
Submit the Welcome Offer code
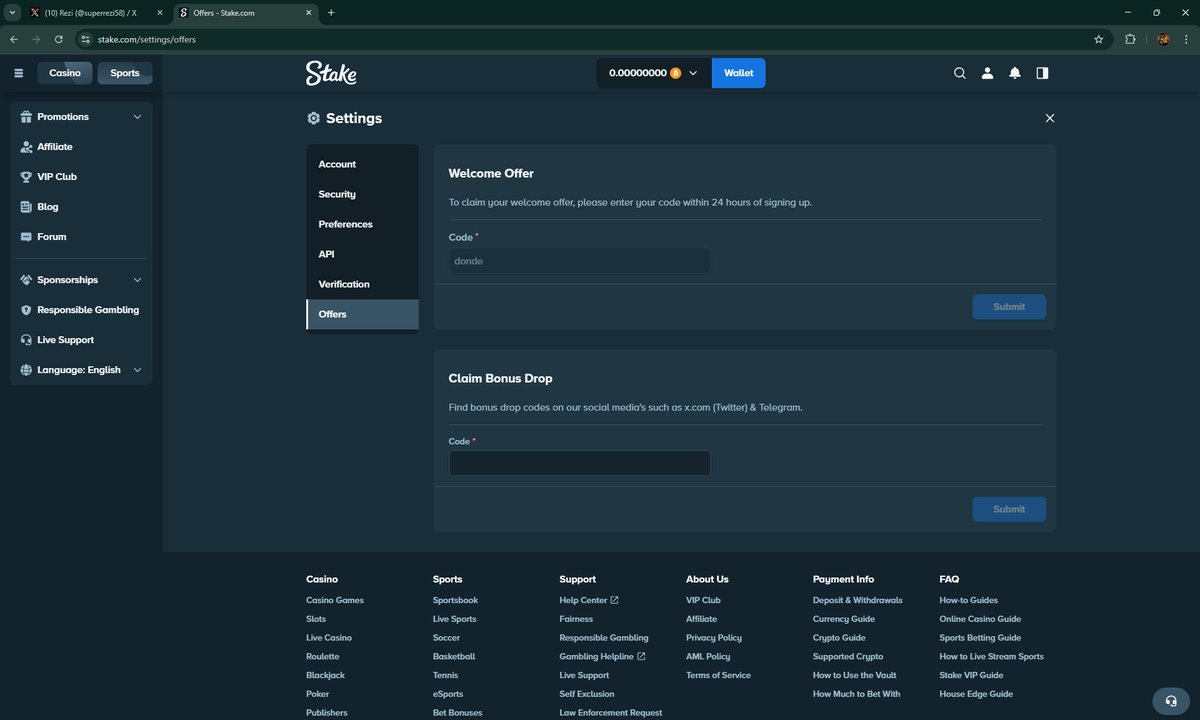tap(1009, 307)
